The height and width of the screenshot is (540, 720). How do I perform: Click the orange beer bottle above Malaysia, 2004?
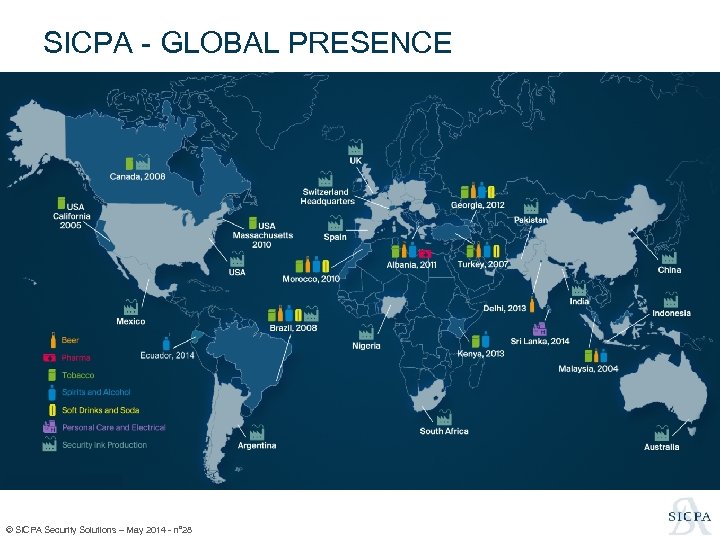(596, 355)
